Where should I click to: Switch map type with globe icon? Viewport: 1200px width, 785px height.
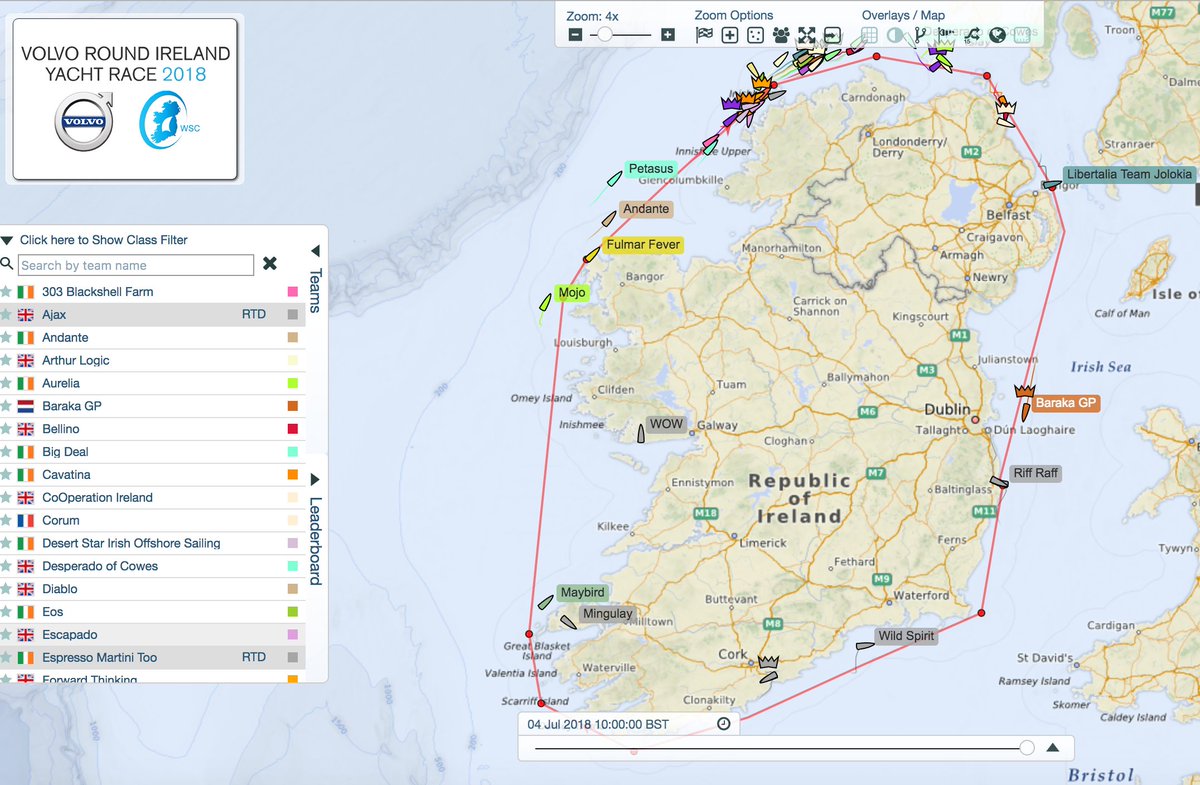[x=997, y=35]
